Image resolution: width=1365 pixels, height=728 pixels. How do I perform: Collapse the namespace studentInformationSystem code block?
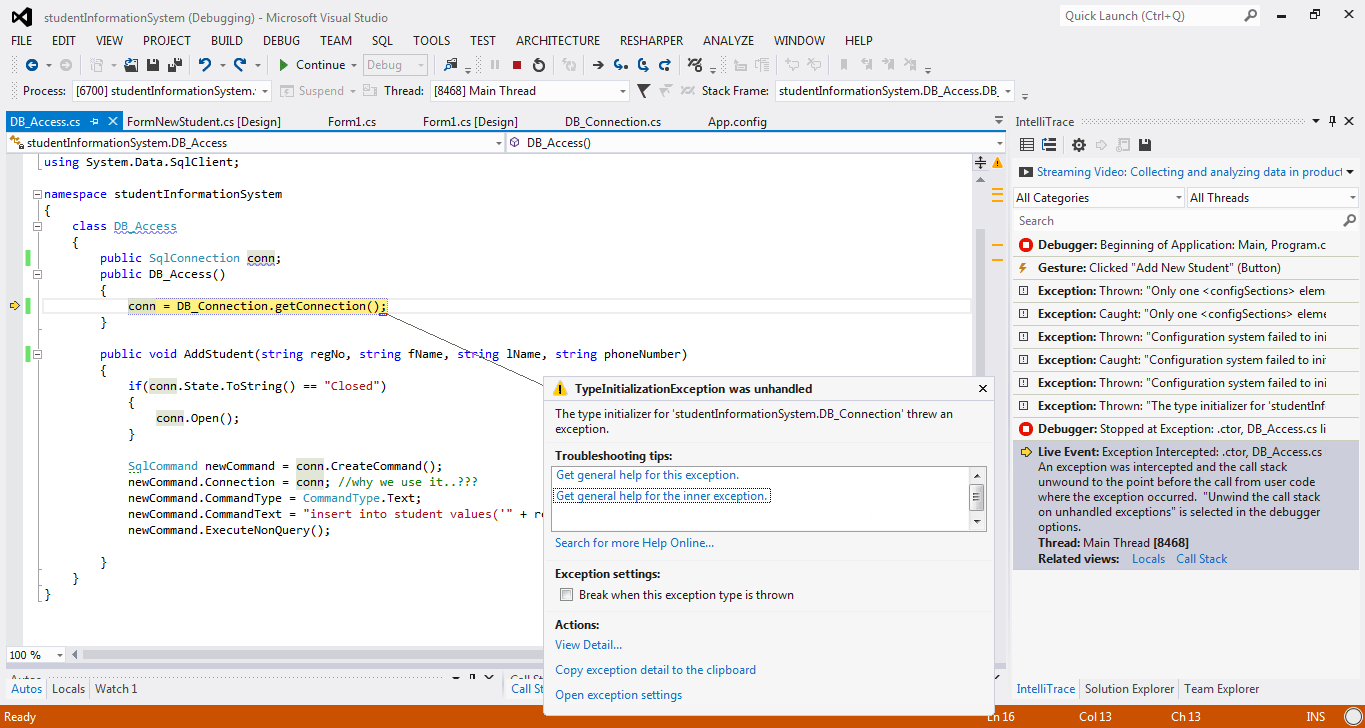point(37,194)
